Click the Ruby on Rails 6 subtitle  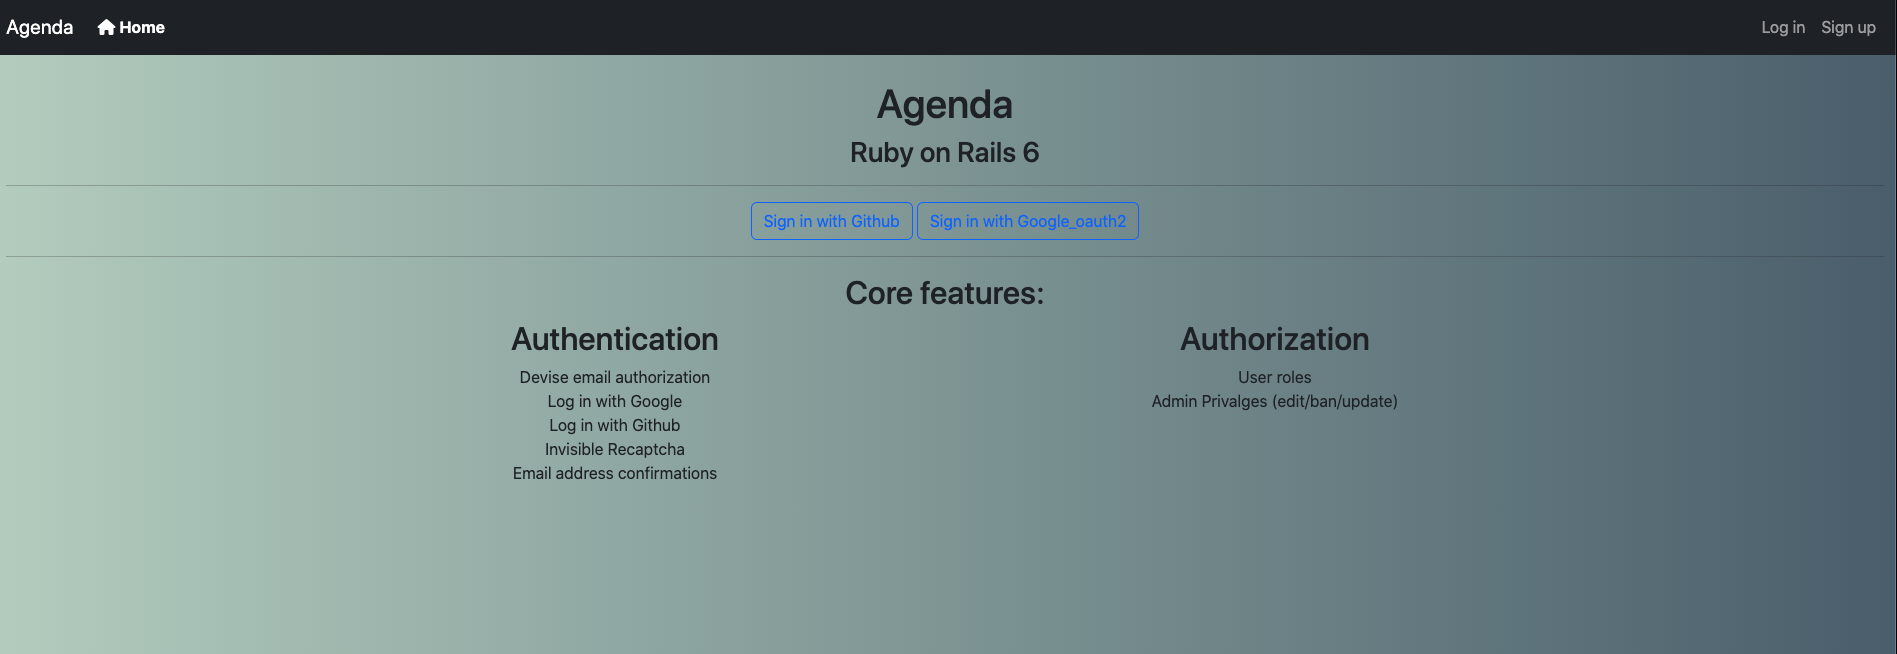click(x=944, y=153)
